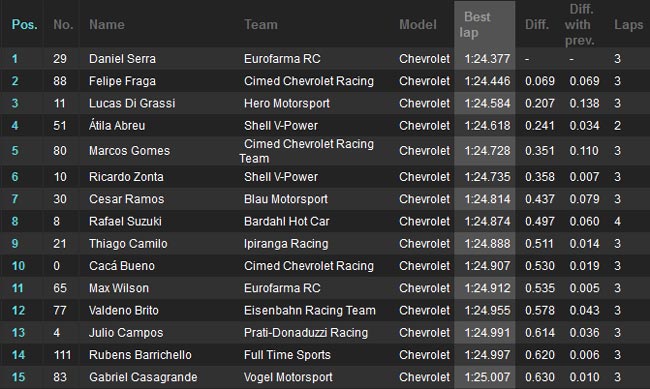Image resolution: width=650 pixels, height=389 pixels.
Task: Click the Hero Motorsport team entry
Action: (x=287, y=103)
